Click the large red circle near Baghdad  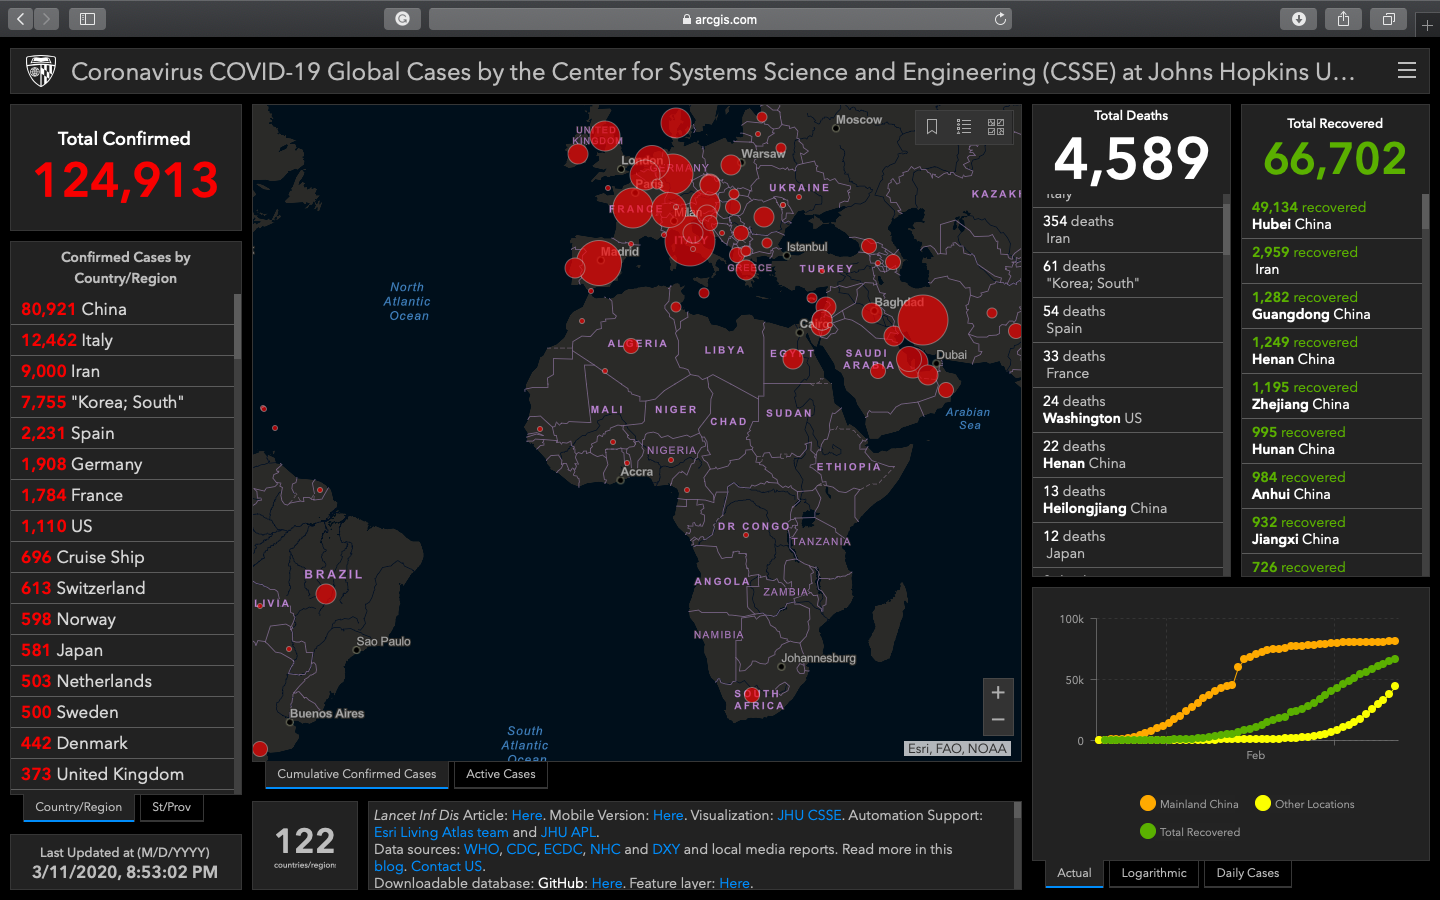pos(922,320)
